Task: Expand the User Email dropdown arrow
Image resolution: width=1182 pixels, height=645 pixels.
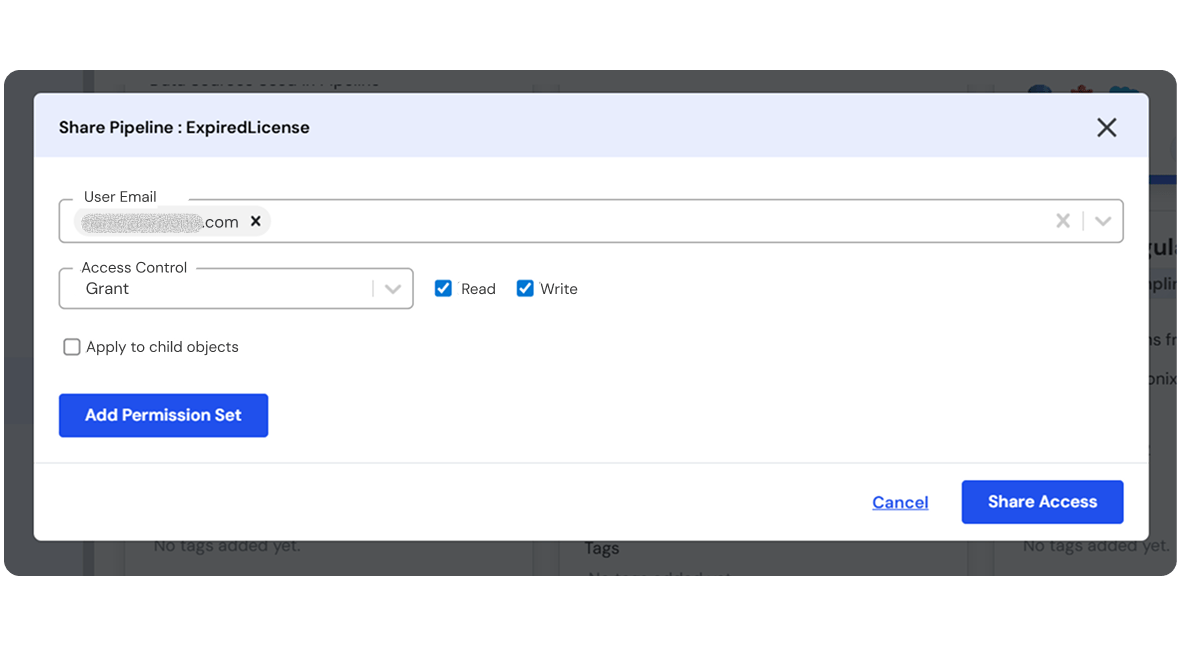Action: tap(1102, 221)
